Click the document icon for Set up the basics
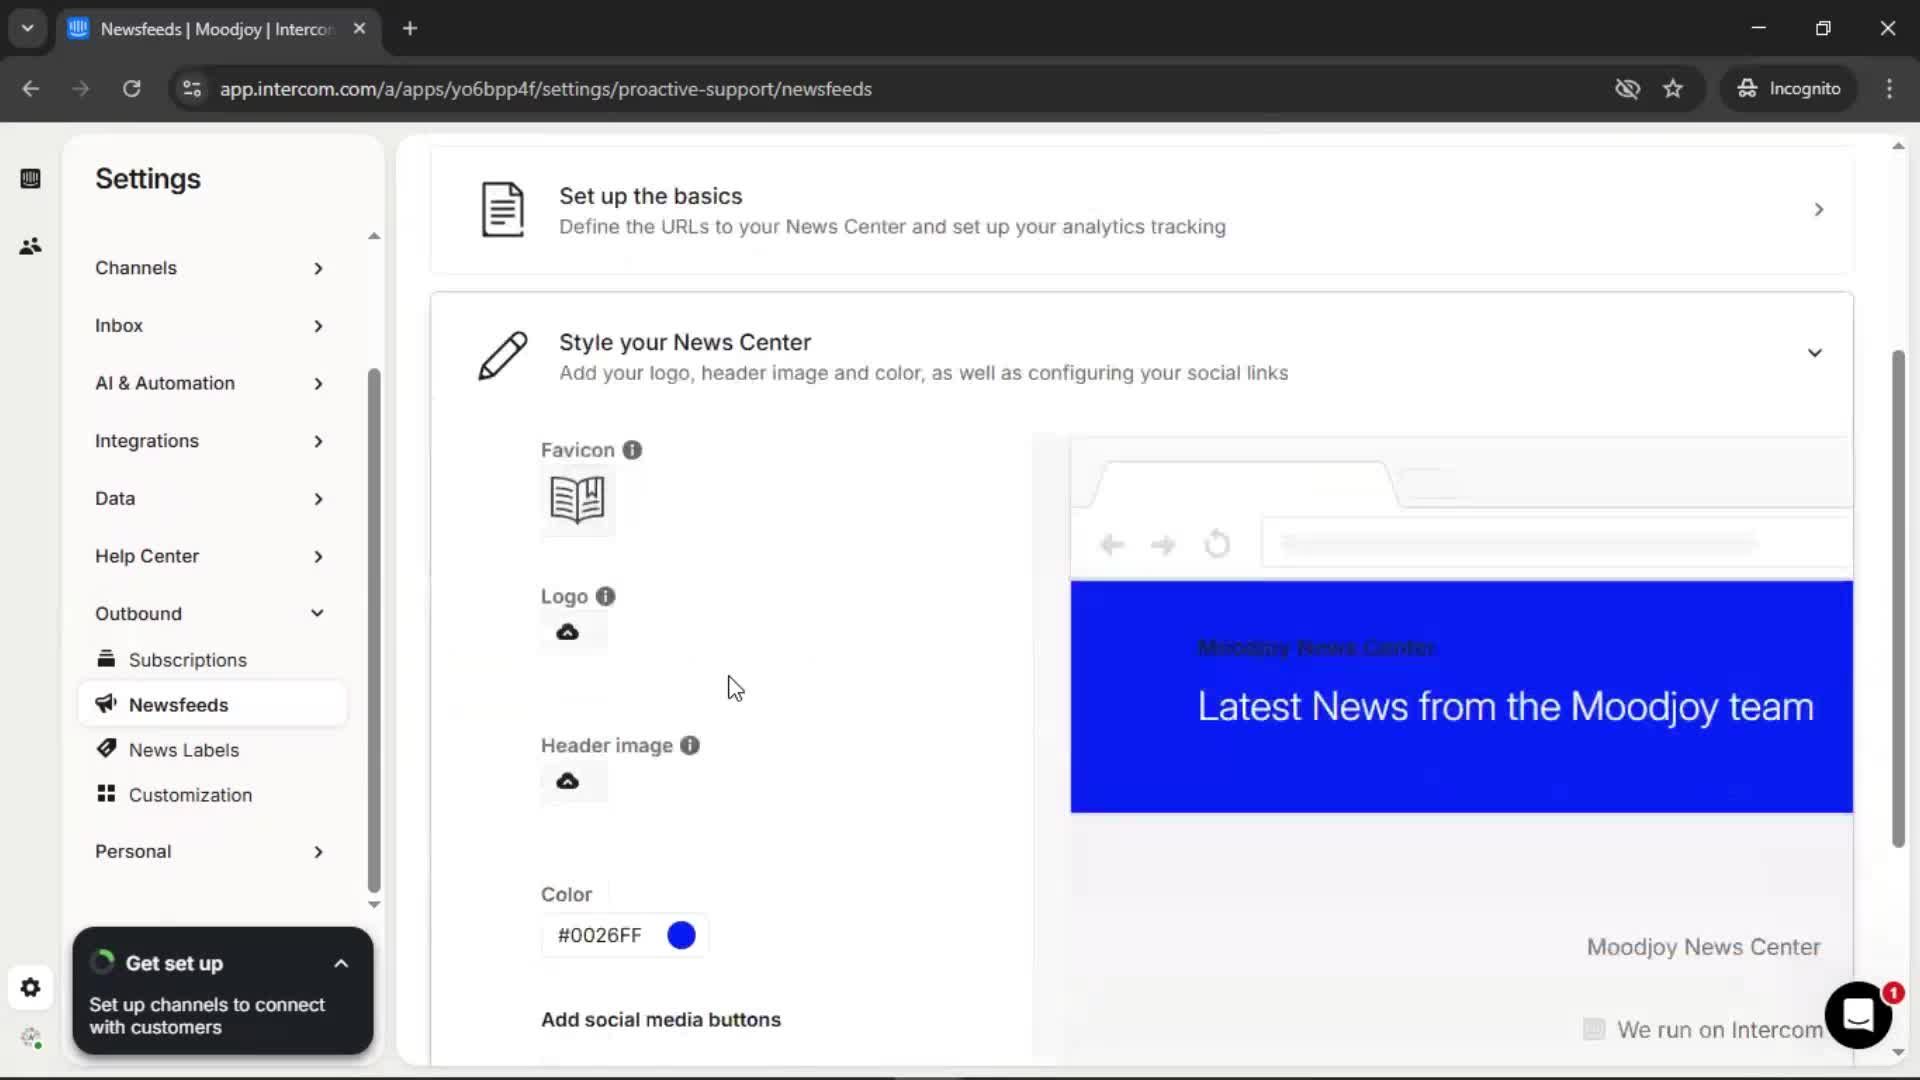 tap(502, 209)
